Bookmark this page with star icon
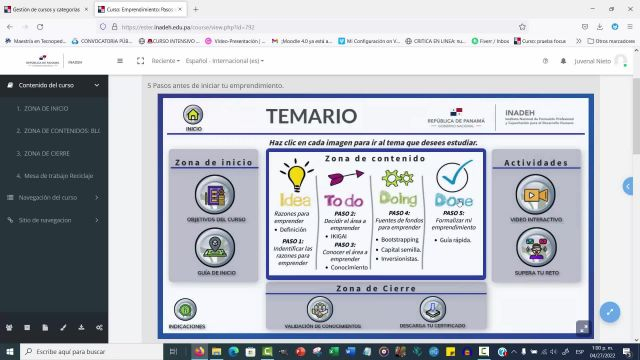640x360 pixels. tap(522, 27)
